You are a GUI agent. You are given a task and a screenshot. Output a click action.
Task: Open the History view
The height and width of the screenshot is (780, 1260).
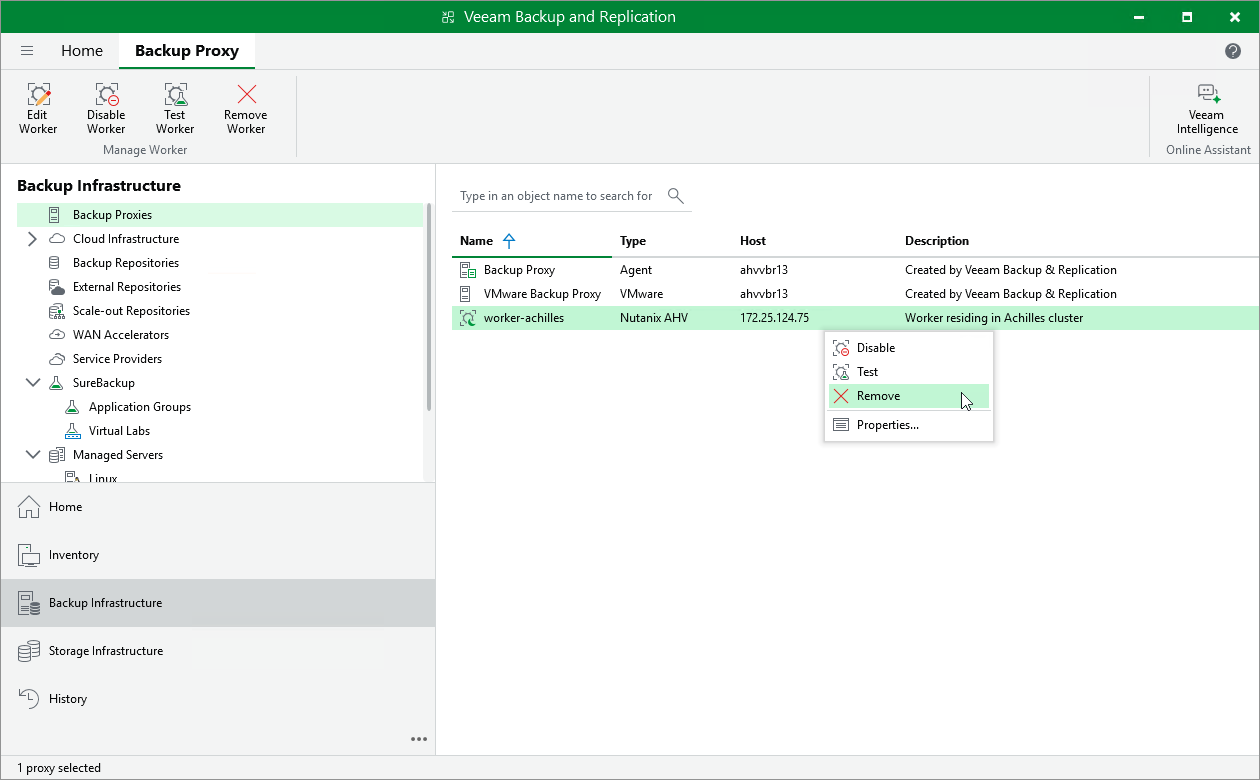click(x=218, y=699)
